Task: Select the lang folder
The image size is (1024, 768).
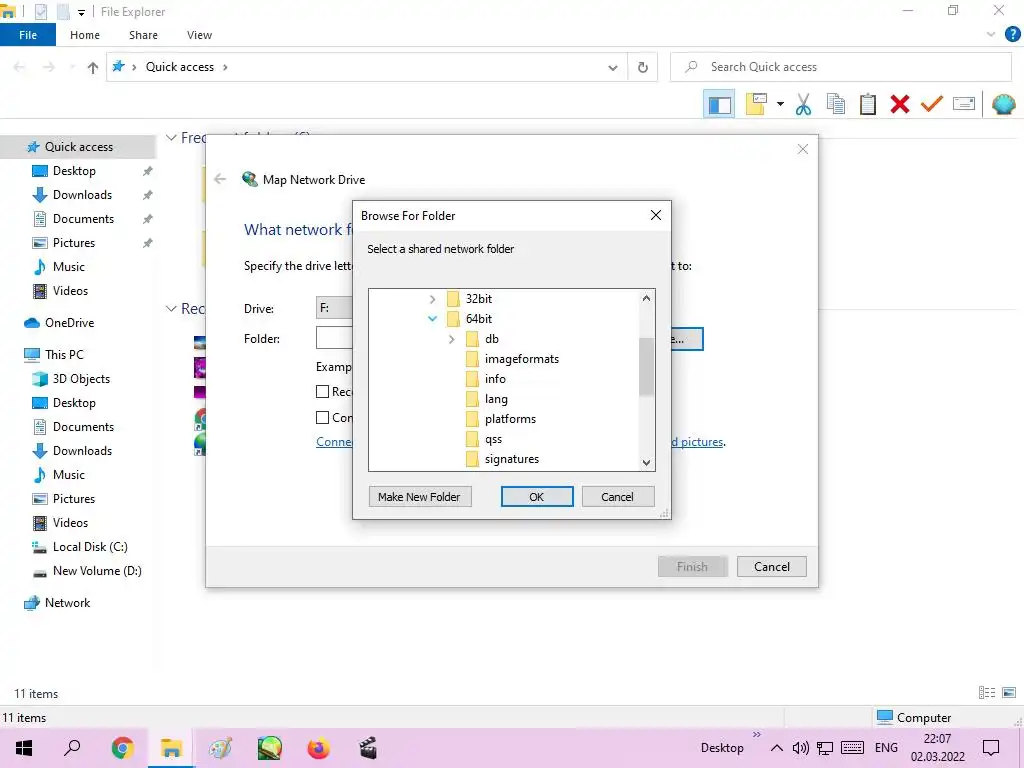Action: coord(487,398)
